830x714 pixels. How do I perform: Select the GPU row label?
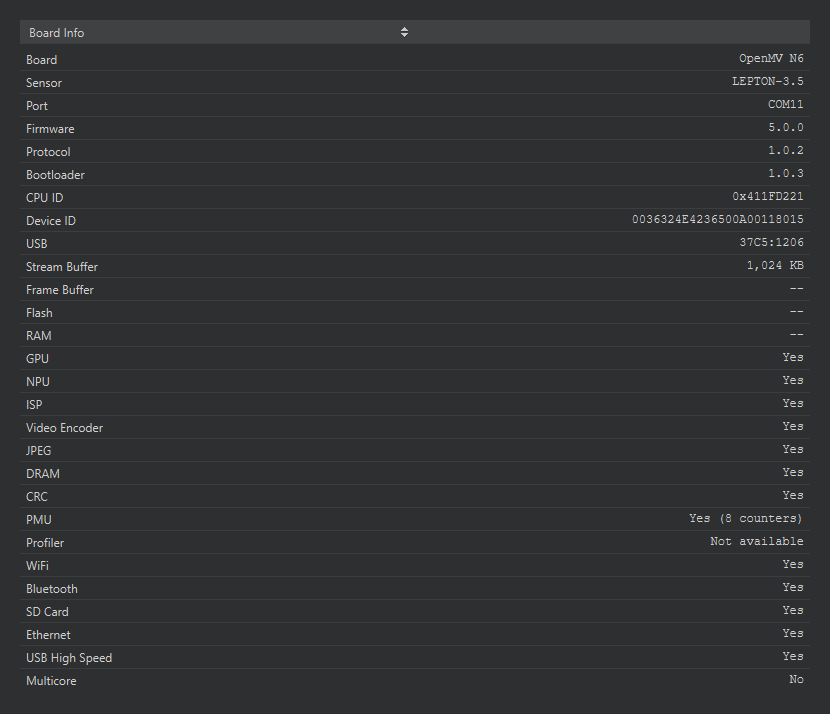(37, 359)
